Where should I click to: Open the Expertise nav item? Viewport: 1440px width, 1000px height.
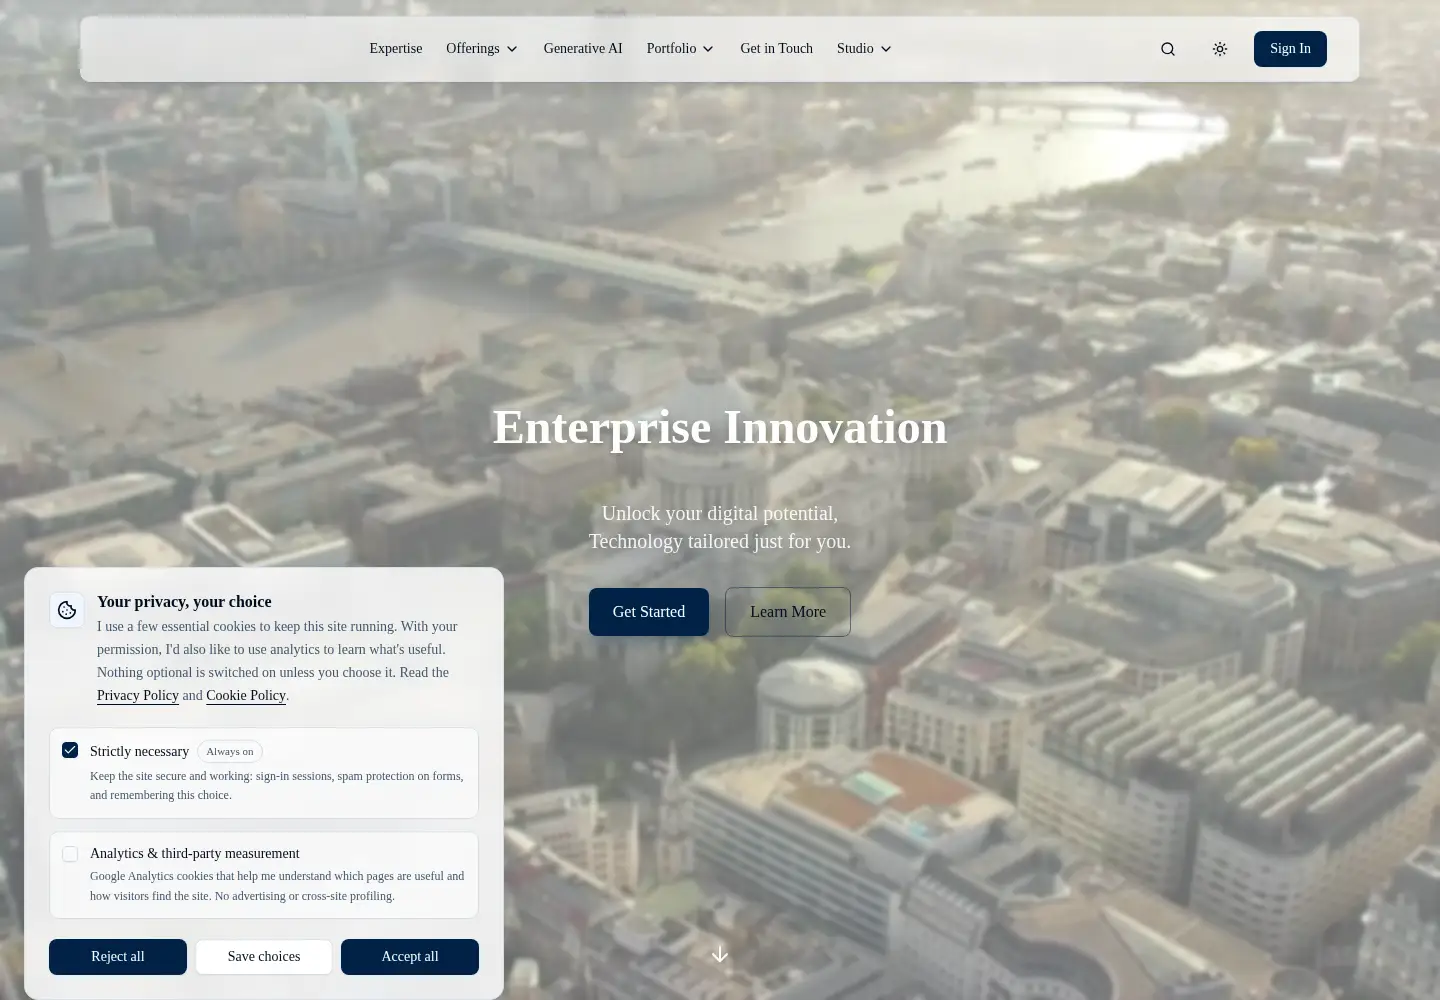click(x=396, y=49)
